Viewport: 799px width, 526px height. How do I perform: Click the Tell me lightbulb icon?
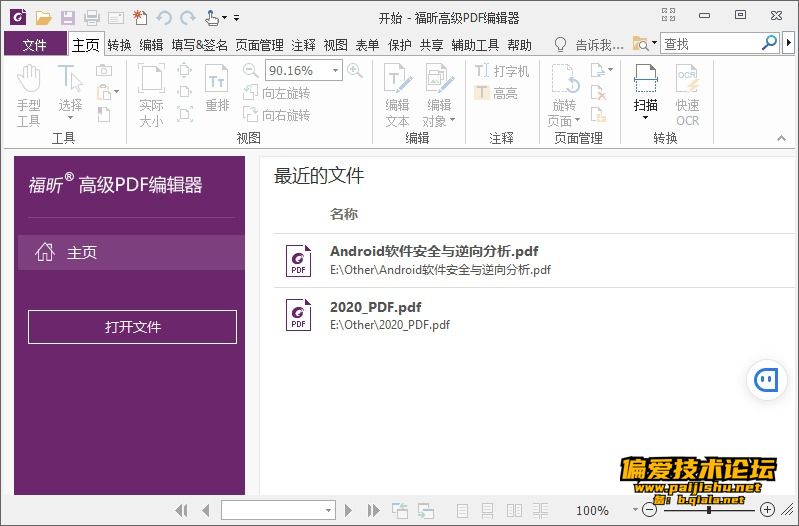[x=560, y=45]
